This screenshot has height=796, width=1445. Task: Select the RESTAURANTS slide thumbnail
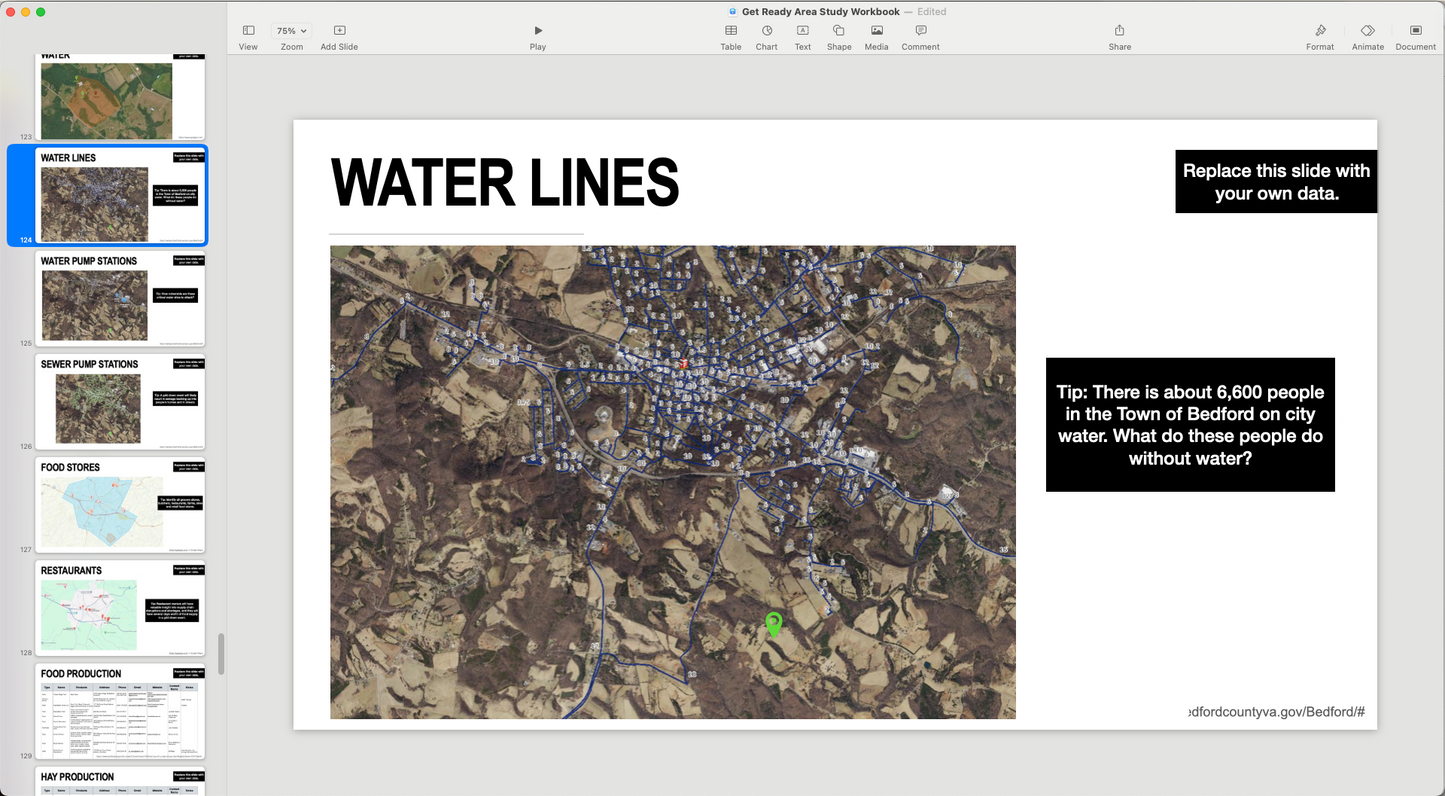pyautogui.click(x=120, y=608)
